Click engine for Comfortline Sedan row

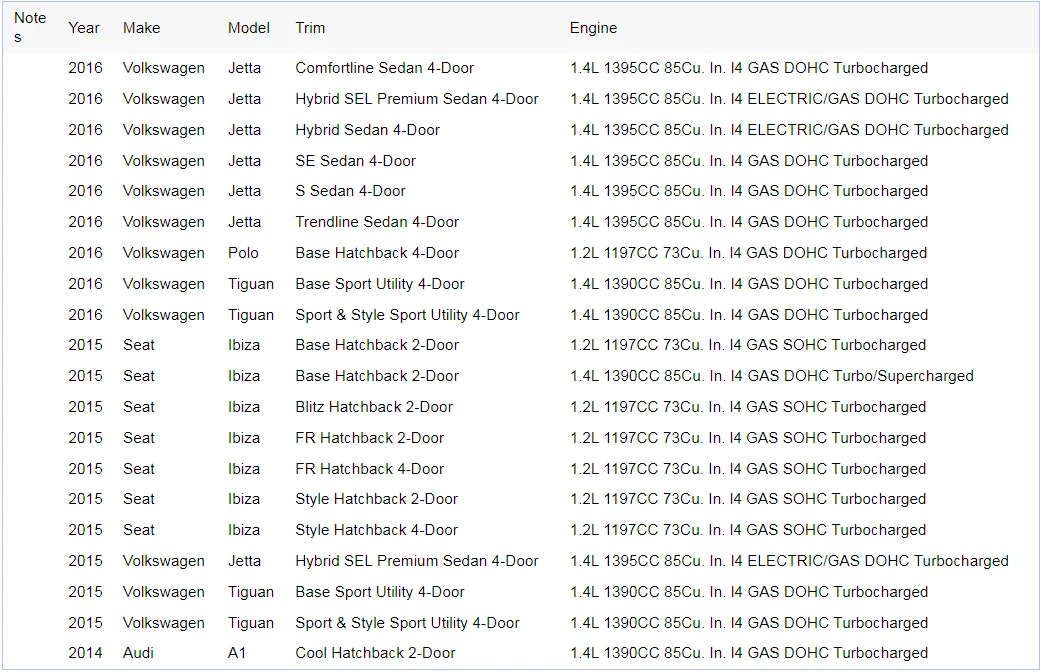pyautogui.click(x=749, y=68)
